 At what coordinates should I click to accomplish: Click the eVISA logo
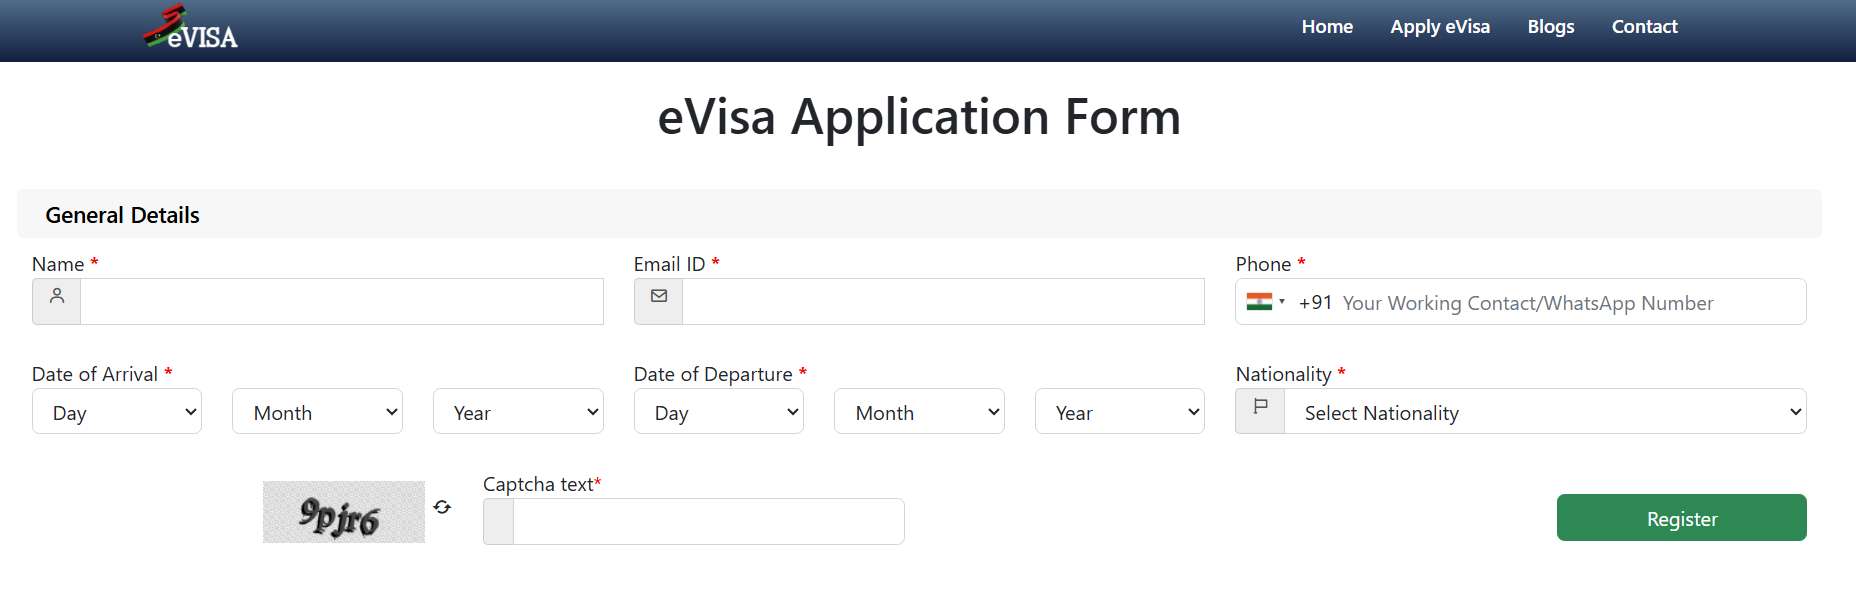coord(190,28)
